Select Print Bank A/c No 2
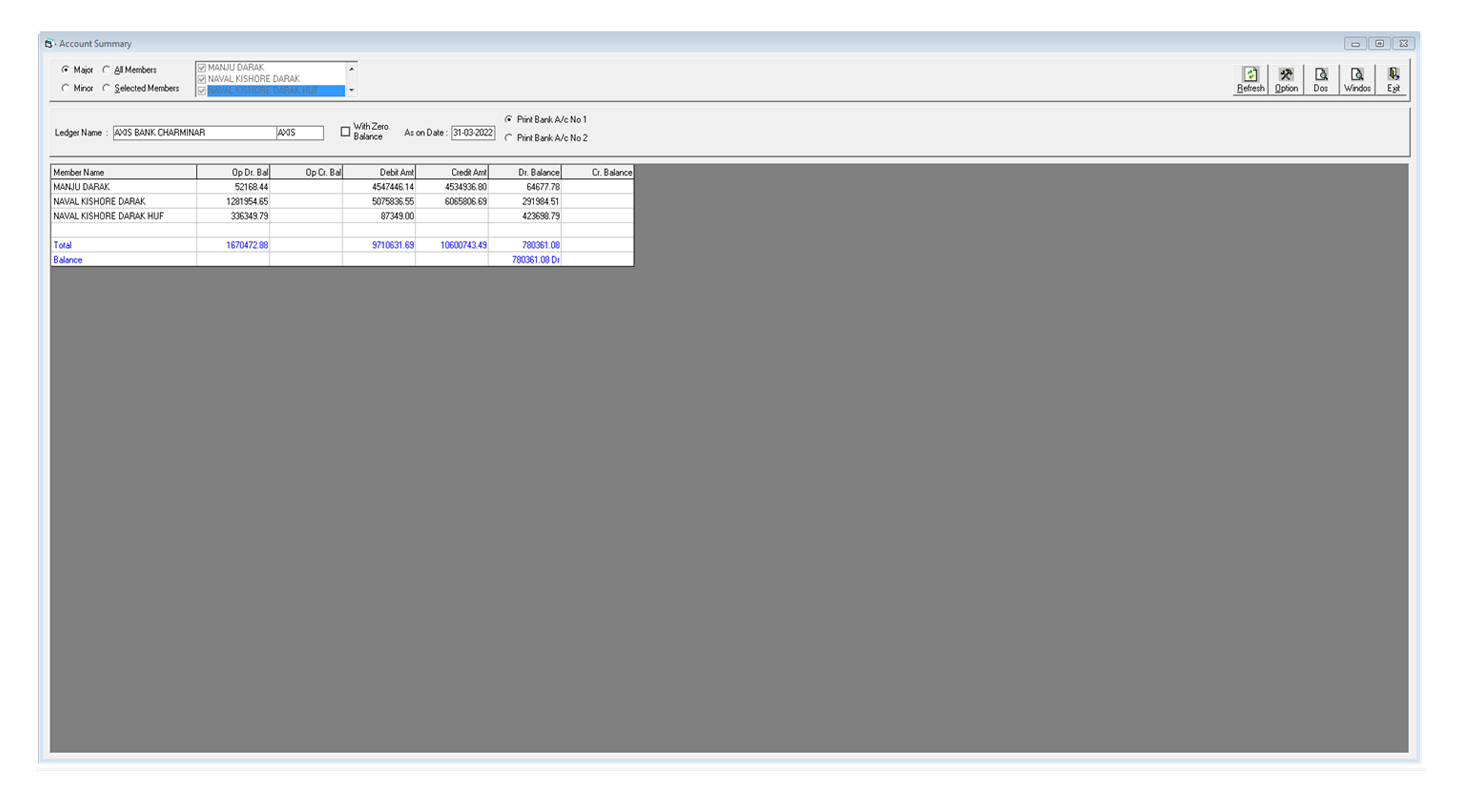The width and height of the screenshot is (1457, 787). [x=508, y=138]
